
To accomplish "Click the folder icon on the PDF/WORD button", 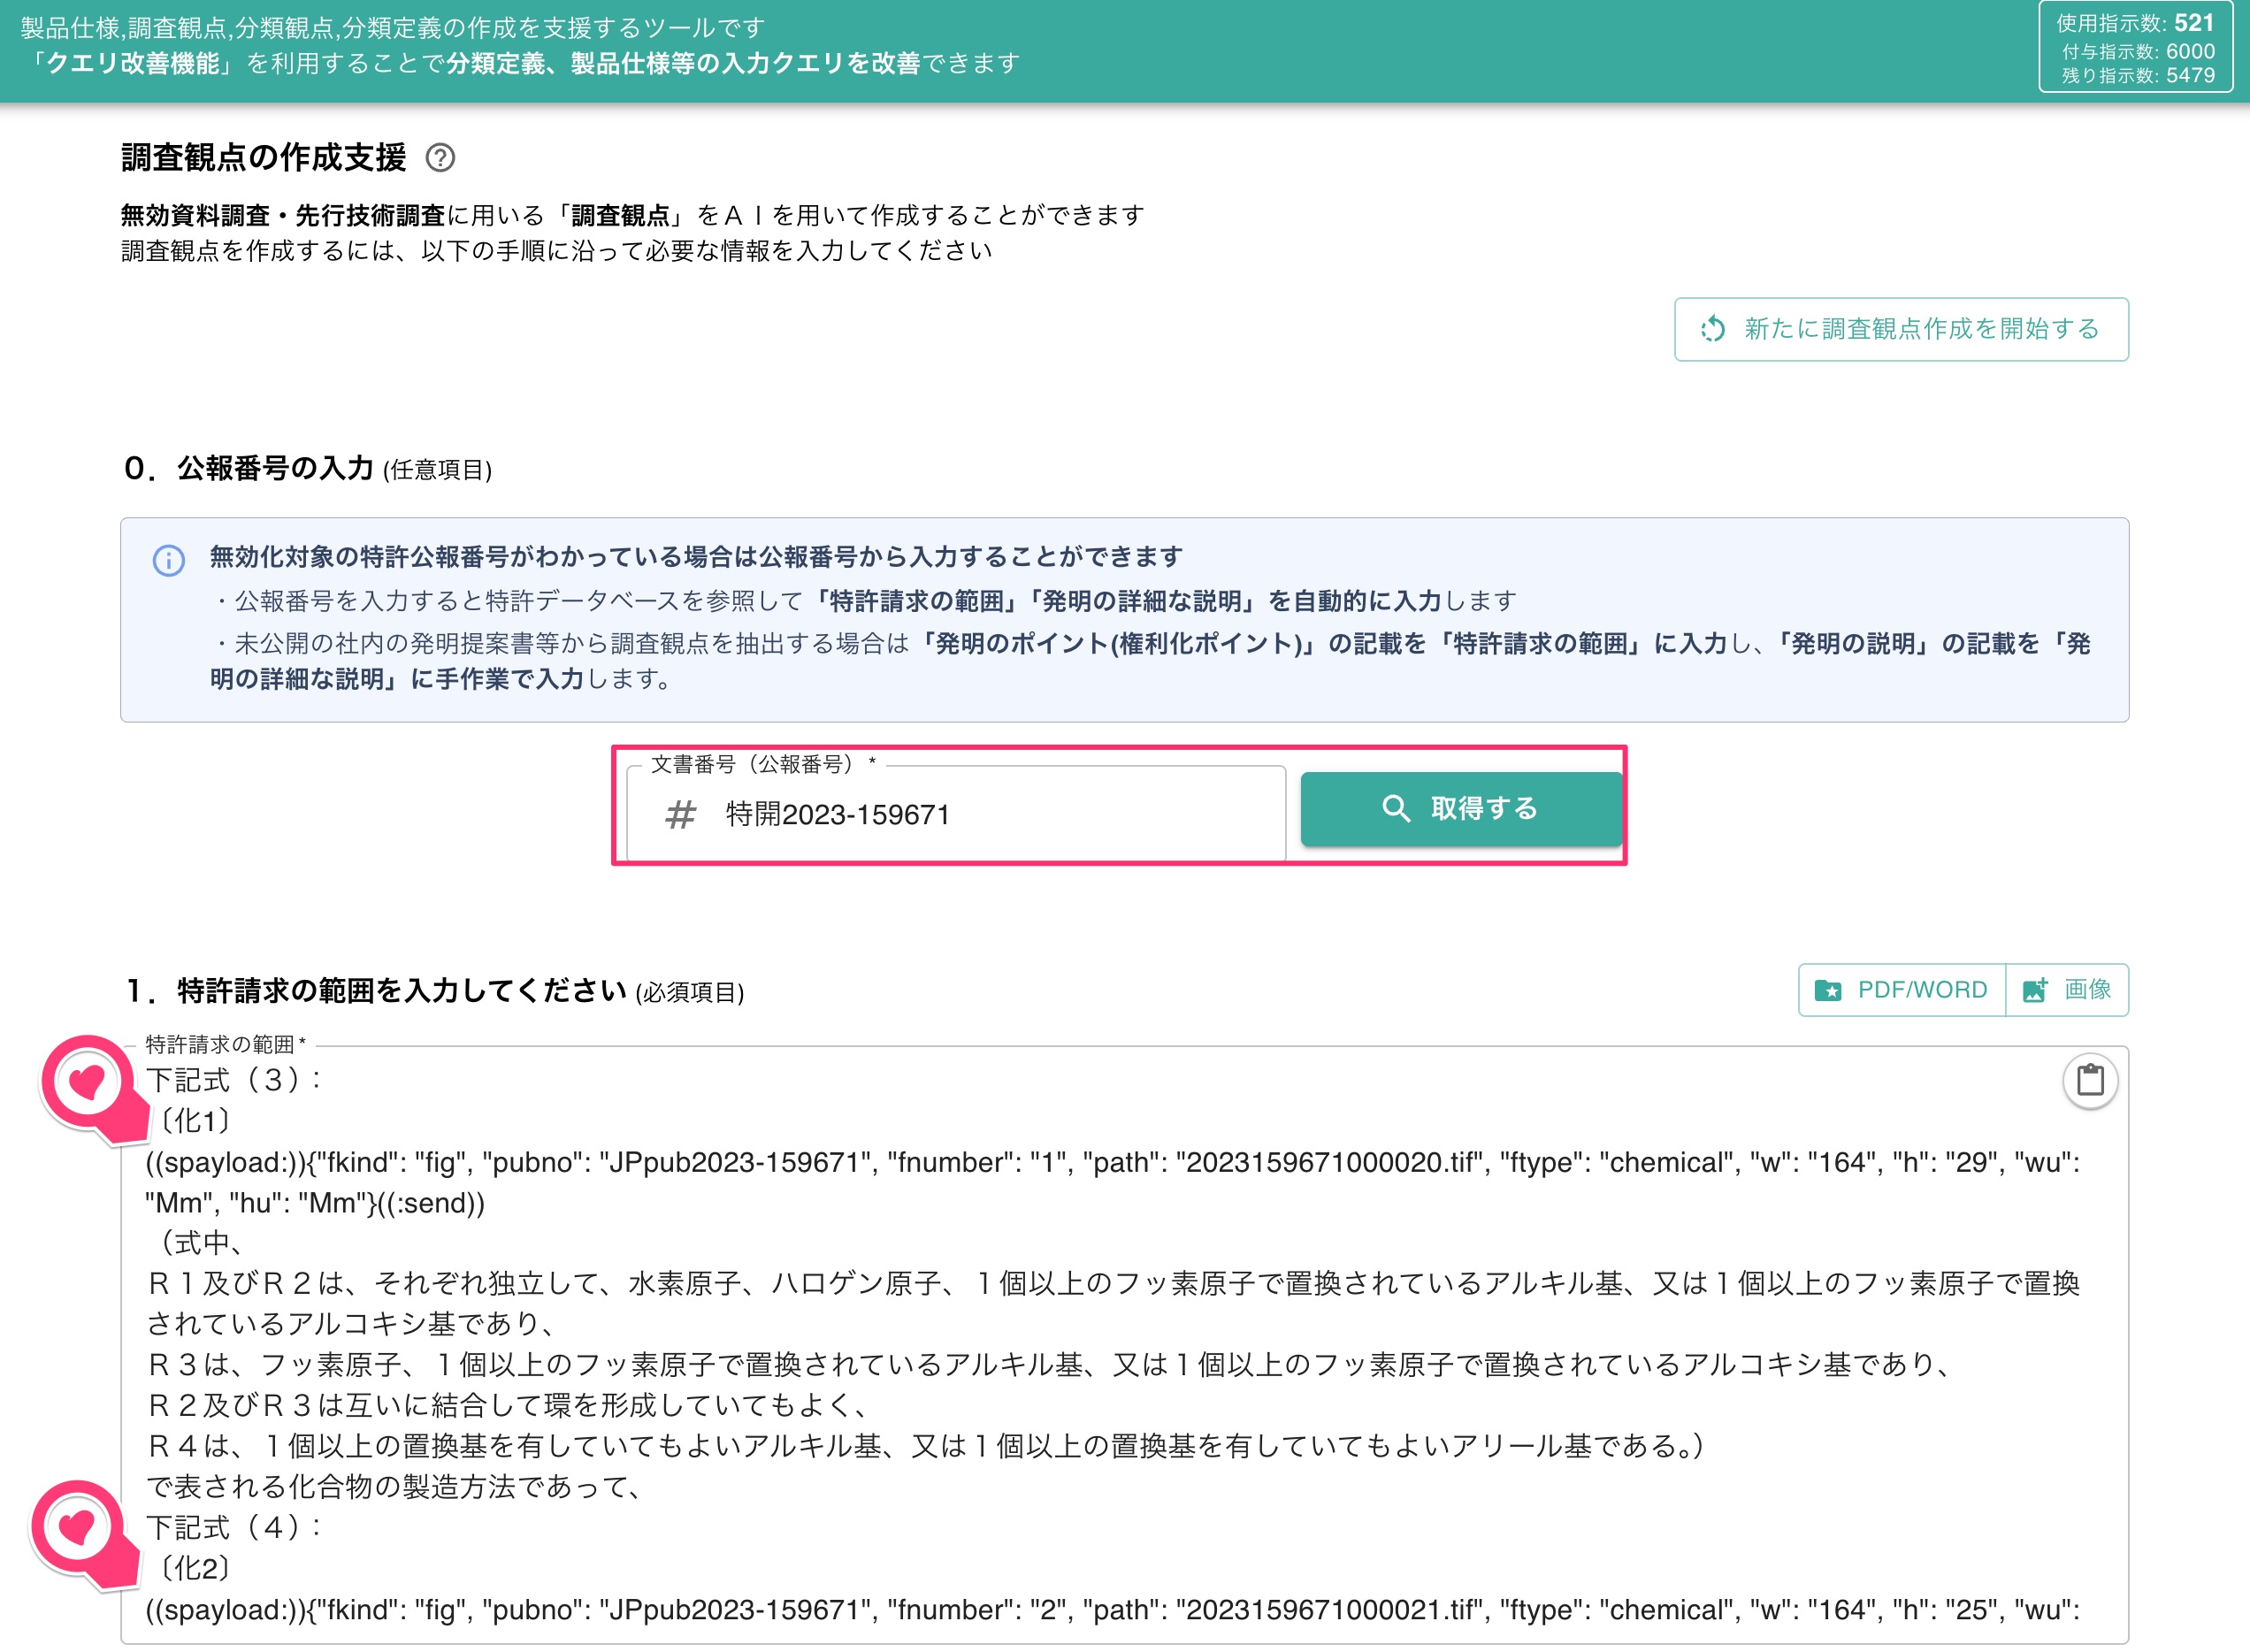I will [x=1828, y=990].
